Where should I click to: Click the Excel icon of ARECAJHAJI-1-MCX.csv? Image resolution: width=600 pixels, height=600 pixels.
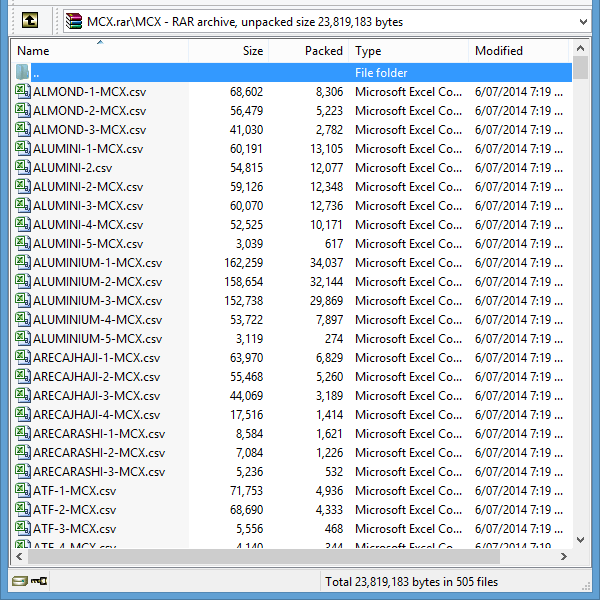[23, 357]
